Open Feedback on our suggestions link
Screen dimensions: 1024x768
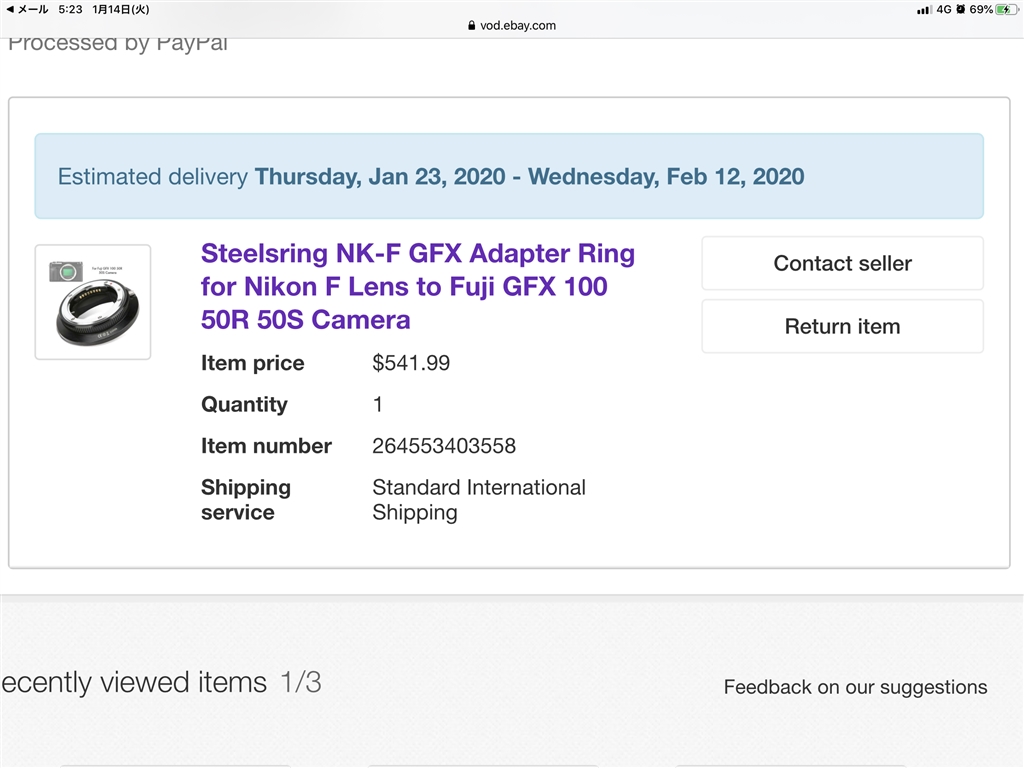[x=855, y=687]
